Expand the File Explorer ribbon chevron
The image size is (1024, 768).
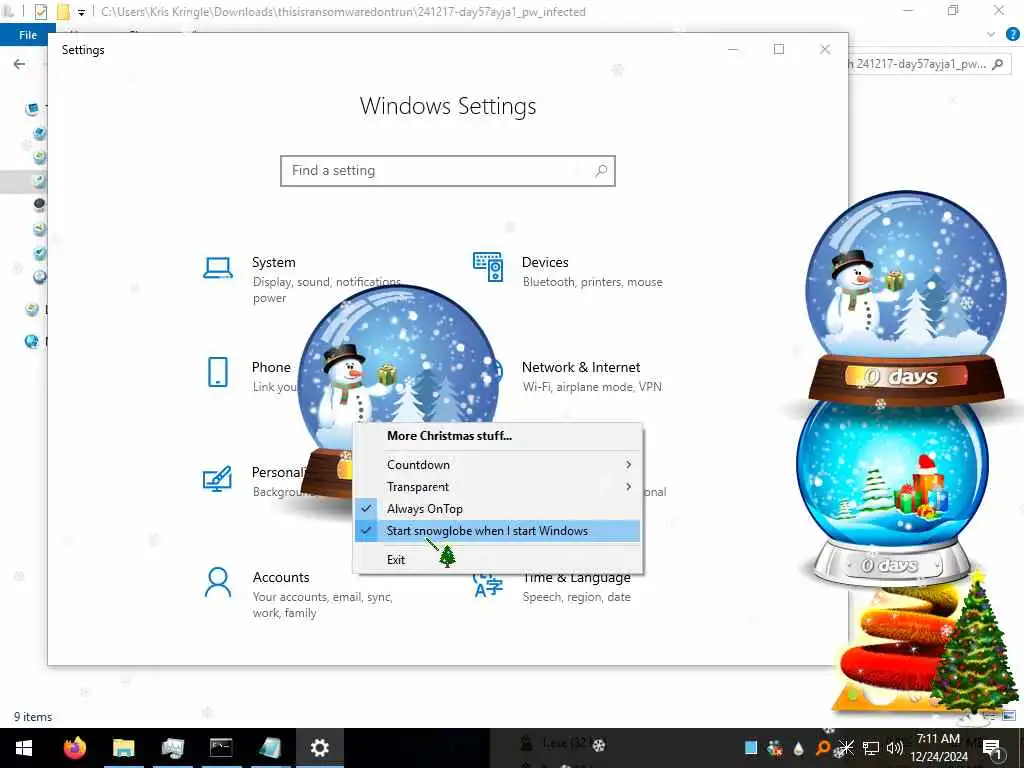(x=991, y=35)
